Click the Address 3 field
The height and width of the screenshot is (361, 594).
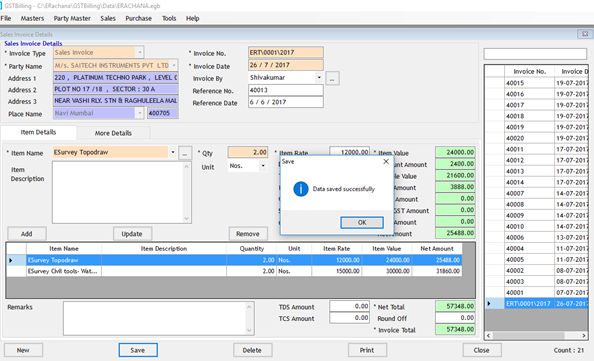[x=116, y=101]
